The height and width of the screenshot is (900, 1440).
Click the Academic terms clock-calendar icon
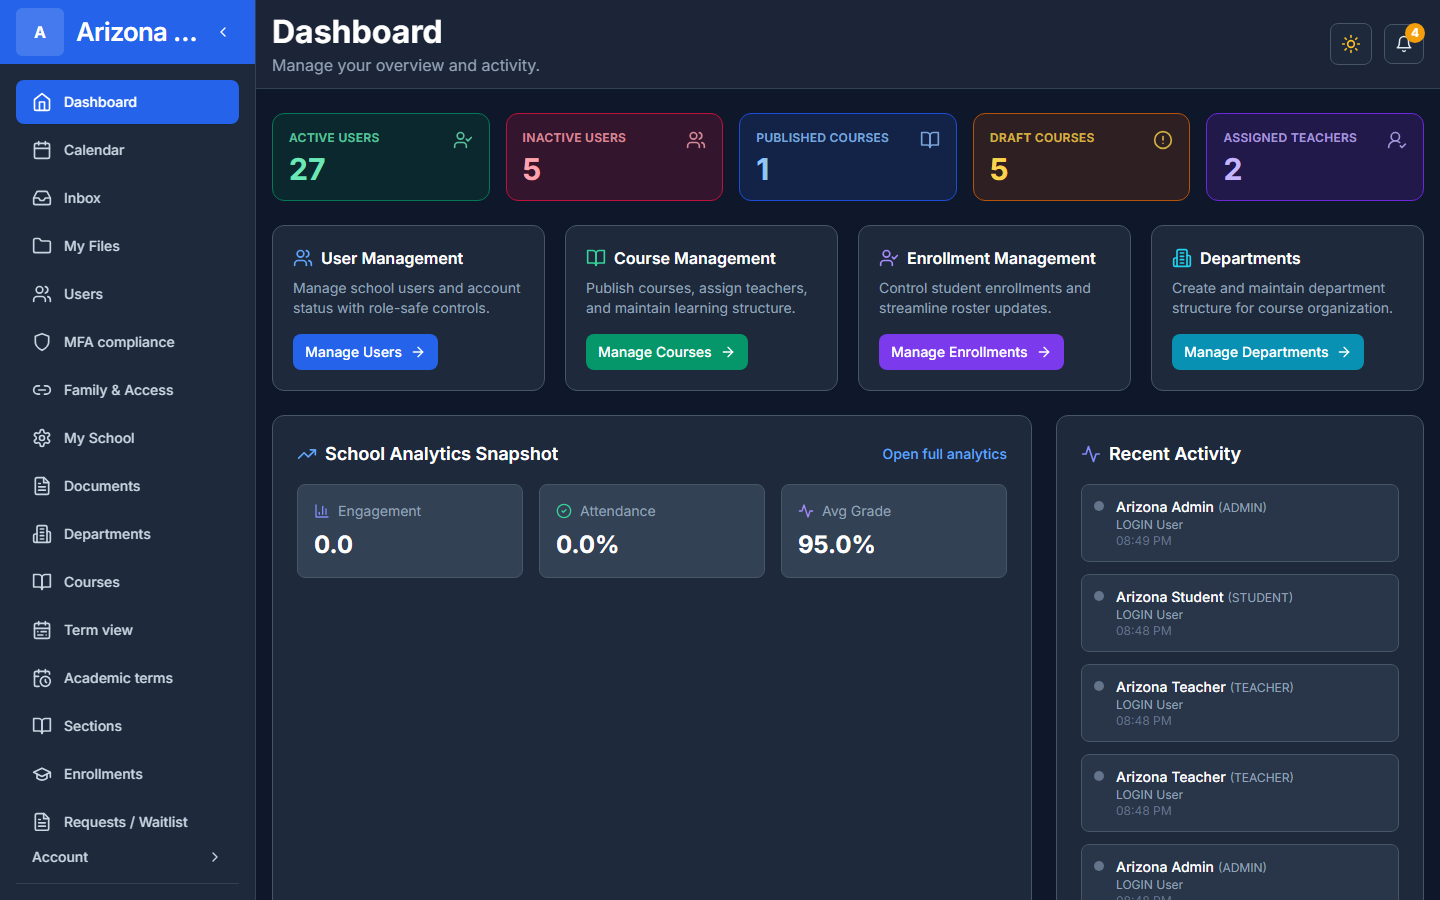[x=42, y=678]
